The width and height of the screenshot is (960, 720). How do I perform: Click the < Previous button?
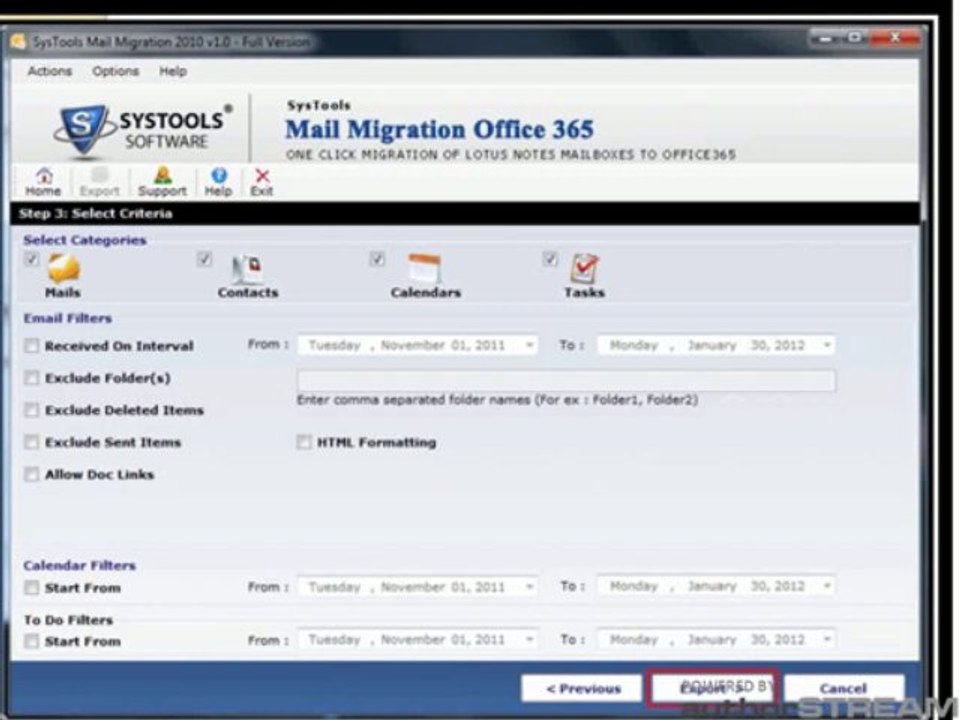click(x=582, y=689)
